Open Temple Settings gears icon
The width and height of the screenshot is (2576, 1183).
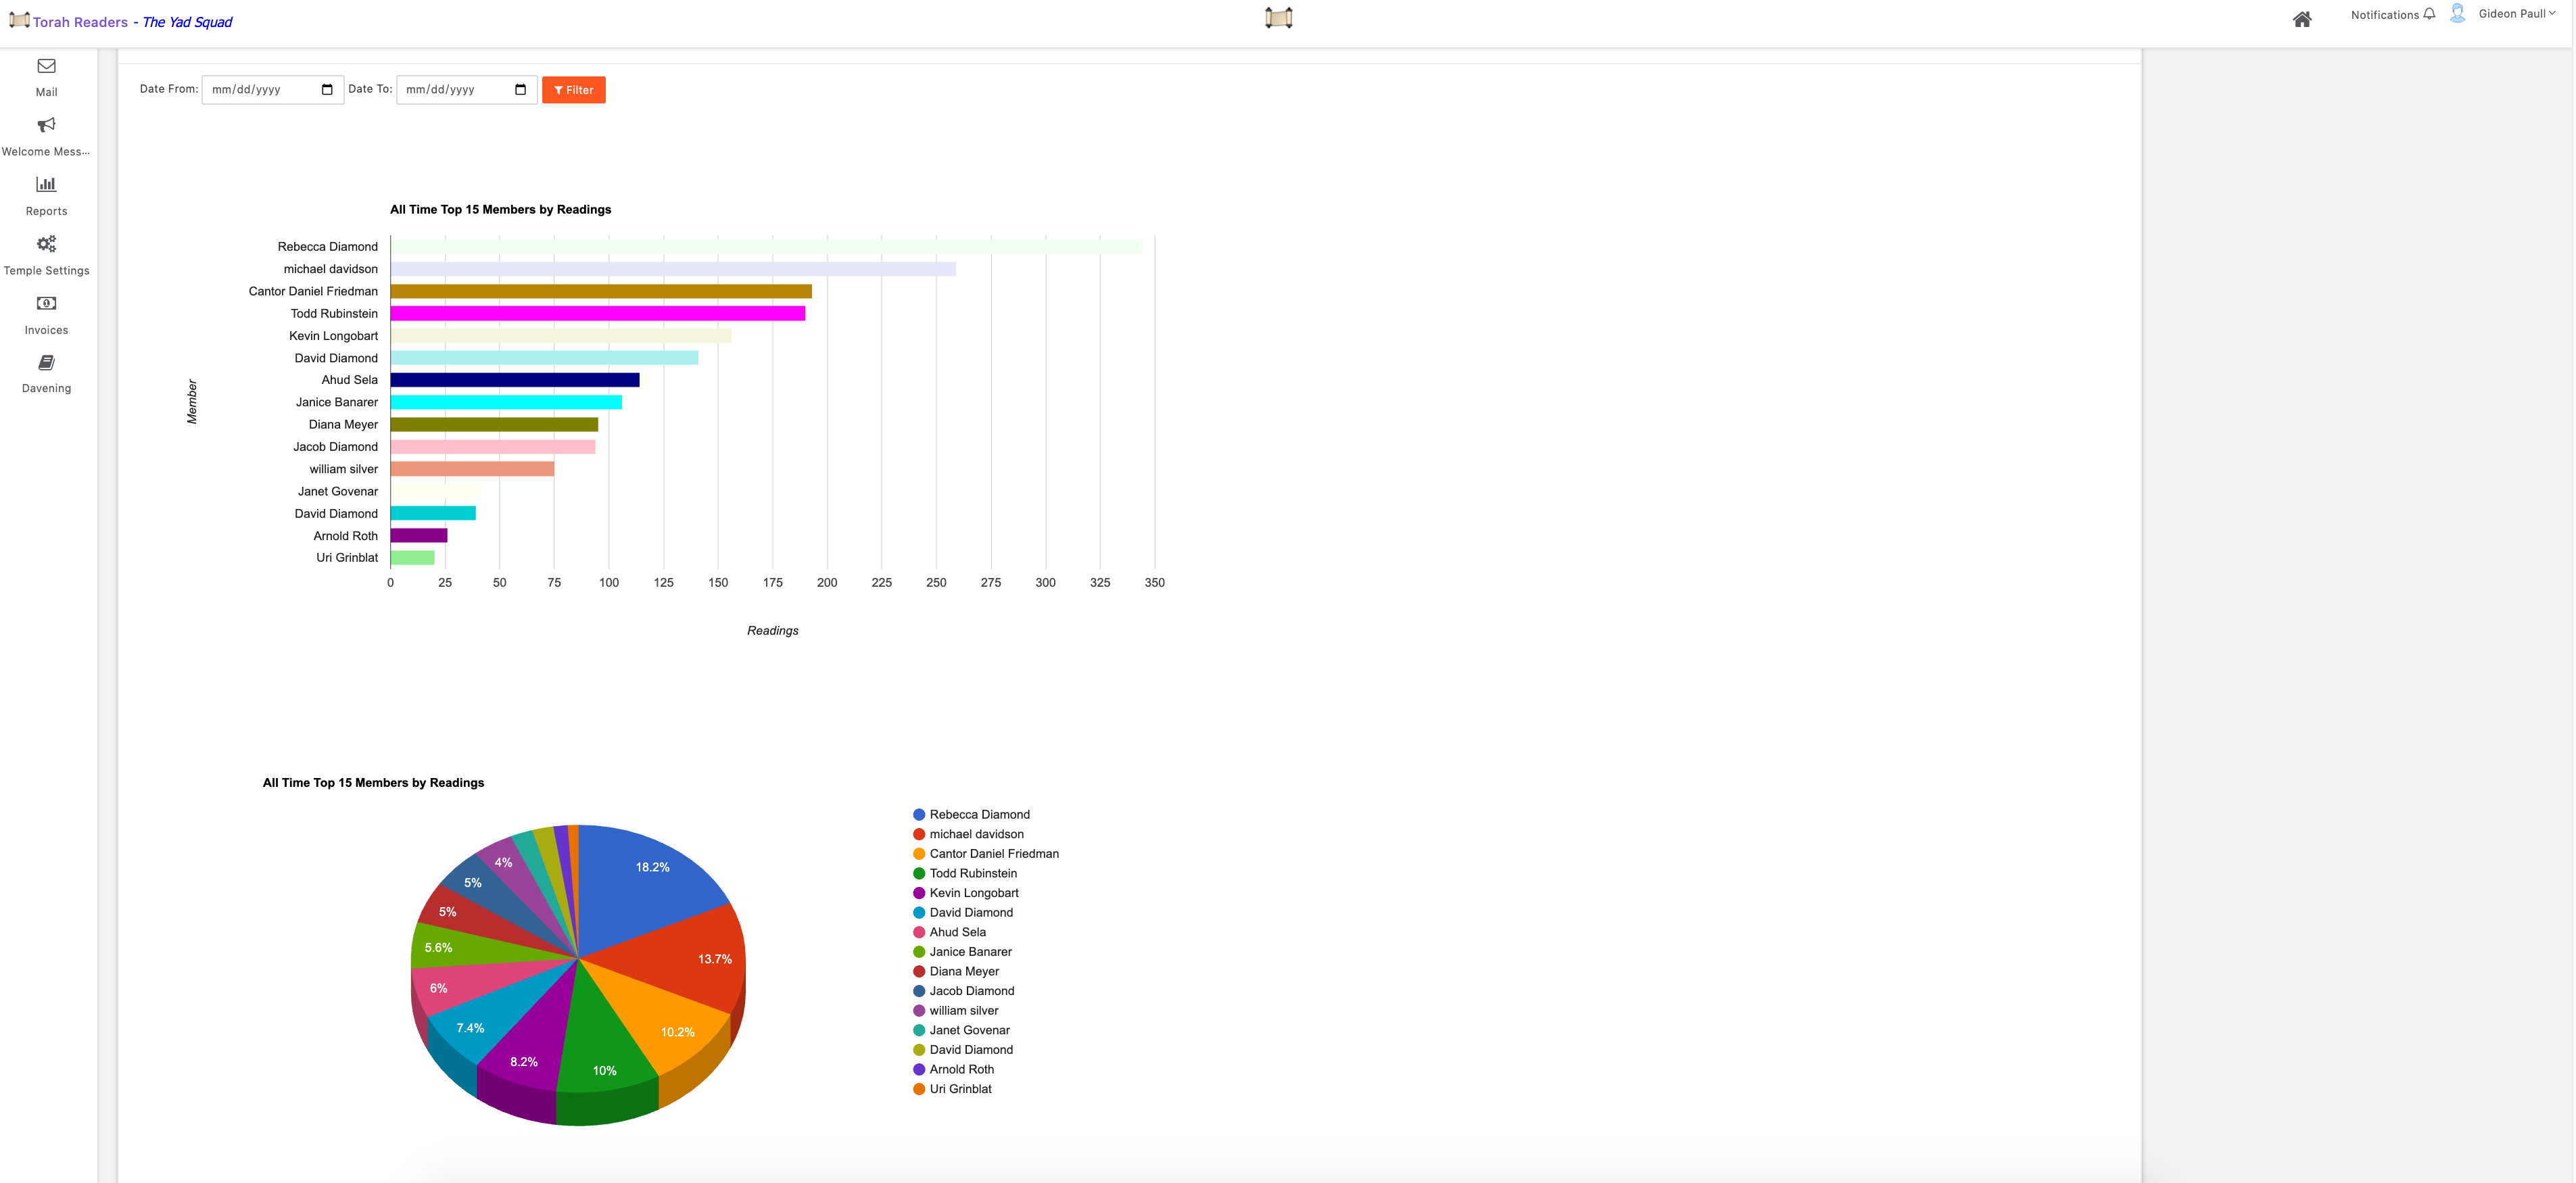pos(46,244)
